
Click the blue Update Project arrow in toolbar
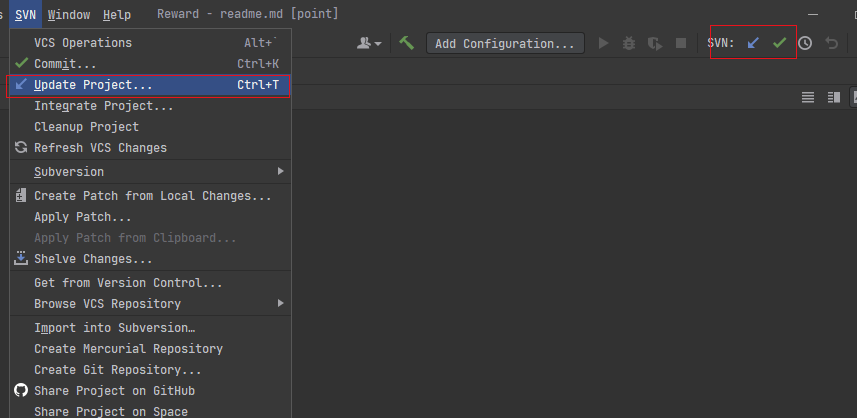point(753,43)
